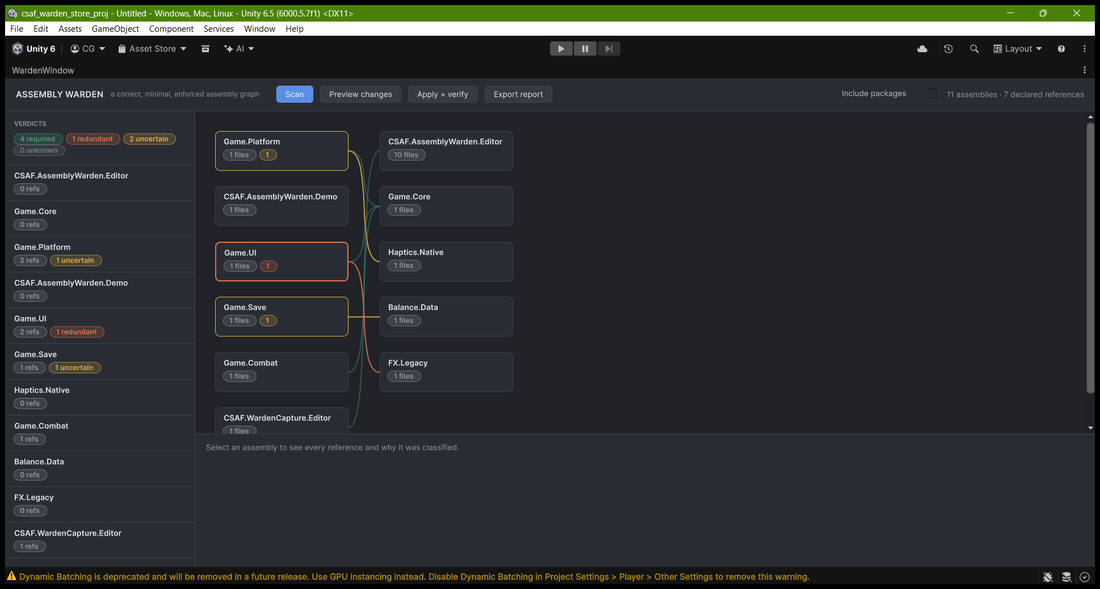Open the Edit menu
Image resolution: width=1100 pixels, height=589 pixels.
pos(41,29)
